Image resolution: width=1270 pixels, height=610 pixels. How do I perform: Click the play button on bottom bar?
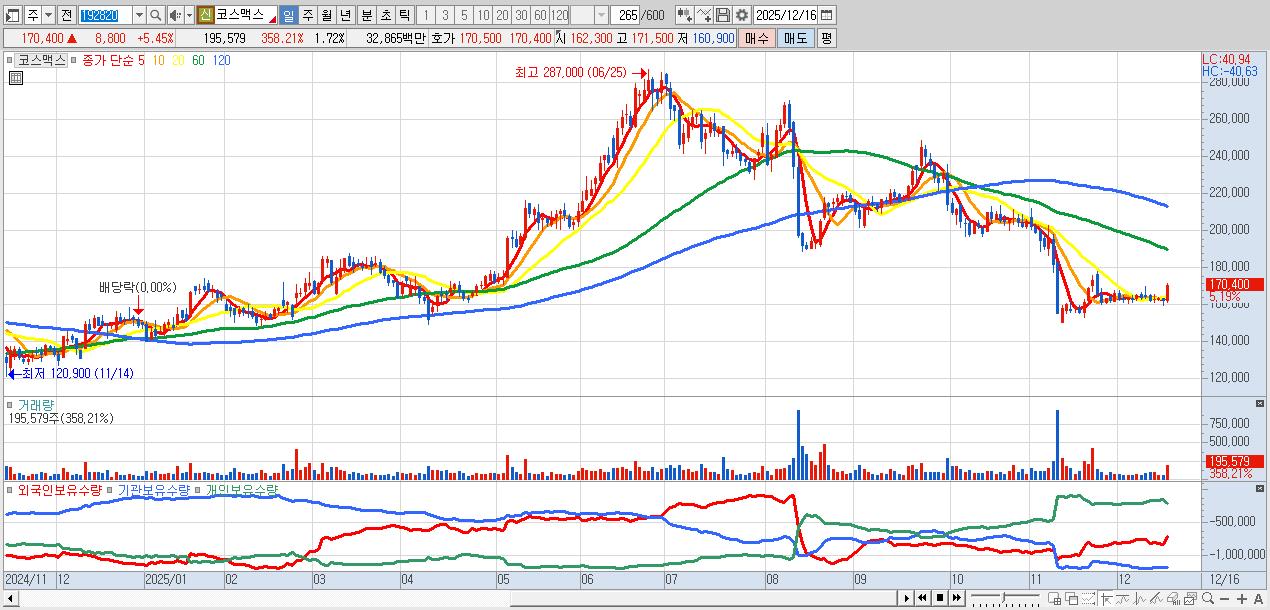pos(907,598)
